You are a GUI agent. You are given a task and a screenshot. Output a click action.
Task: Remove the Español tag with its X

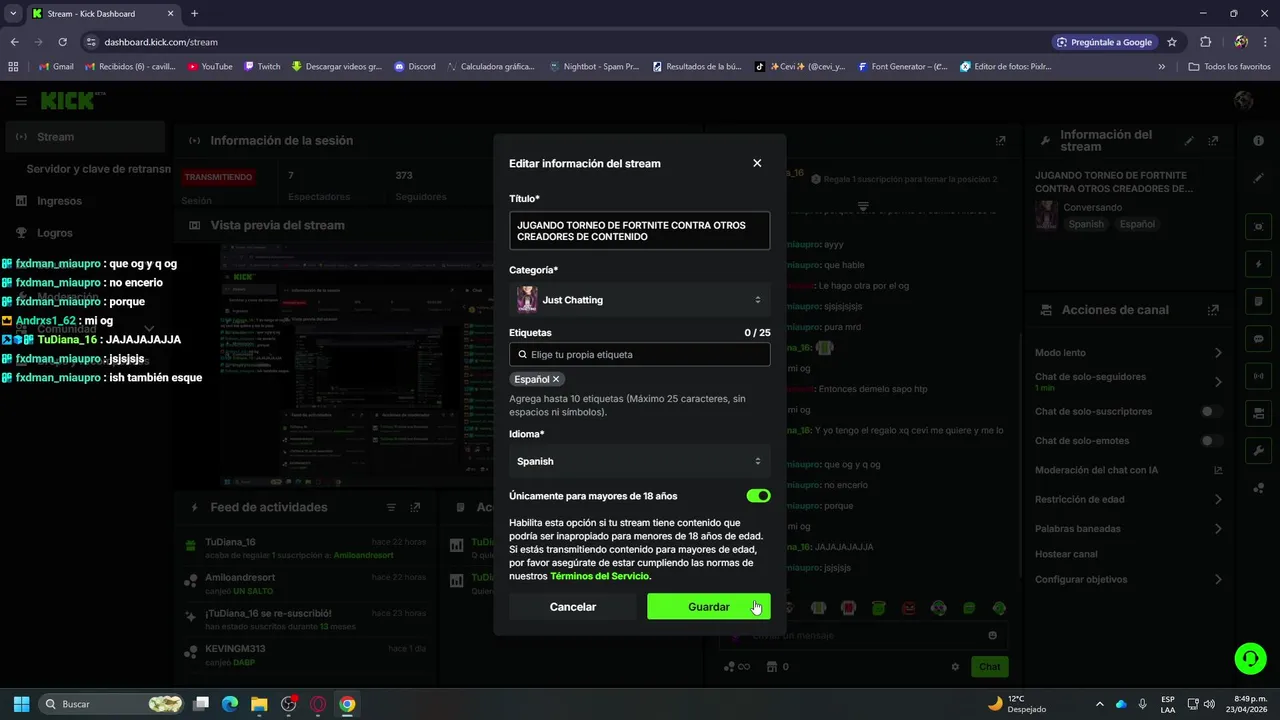tap(556, 379)
